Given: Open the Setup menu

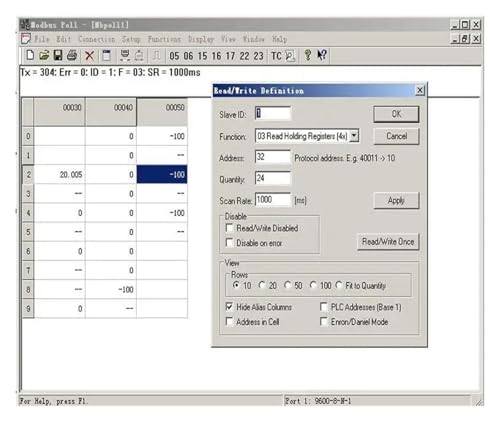Looking at the screenshot, I should (131, 39).
